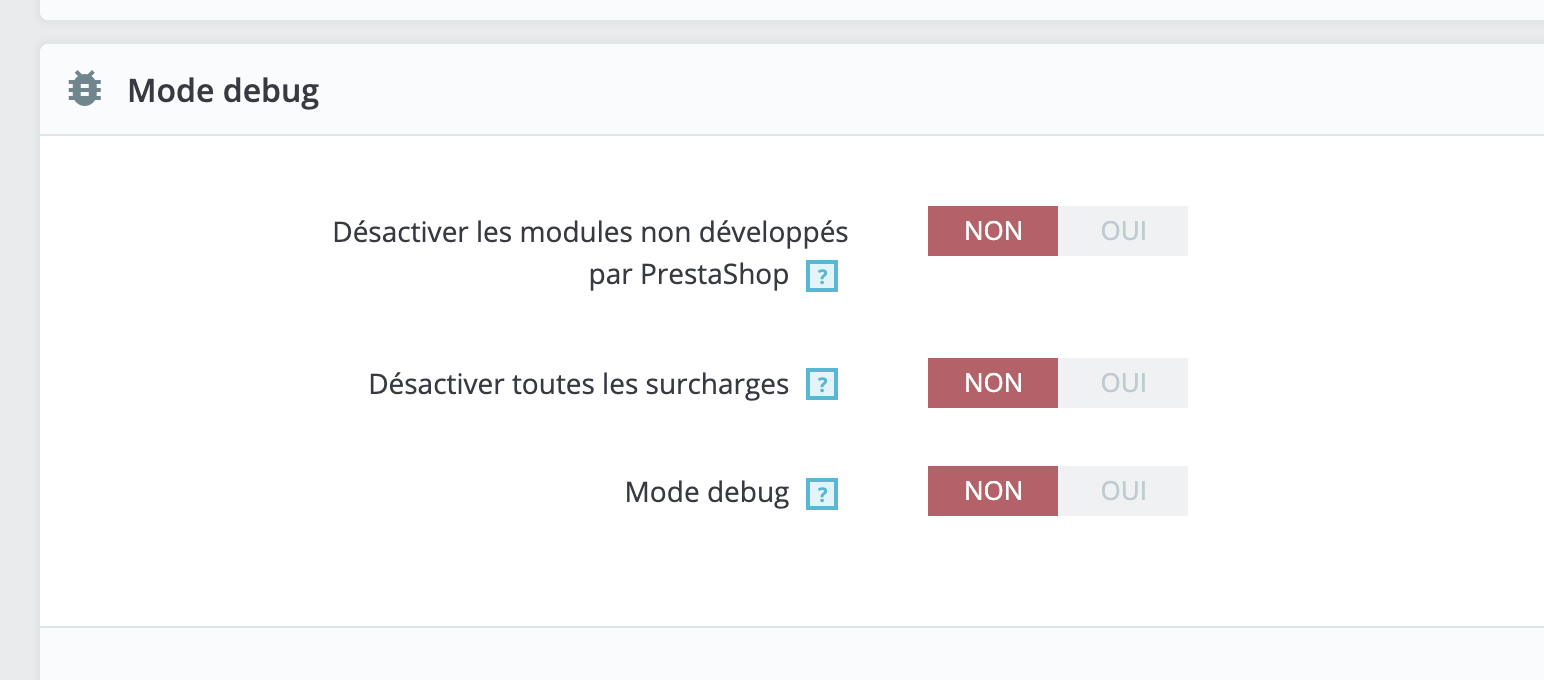This screenshot has width=1544, height=680.
Task: Click the Désactiver toutes les surcharges label
Action: coord(578,384)
